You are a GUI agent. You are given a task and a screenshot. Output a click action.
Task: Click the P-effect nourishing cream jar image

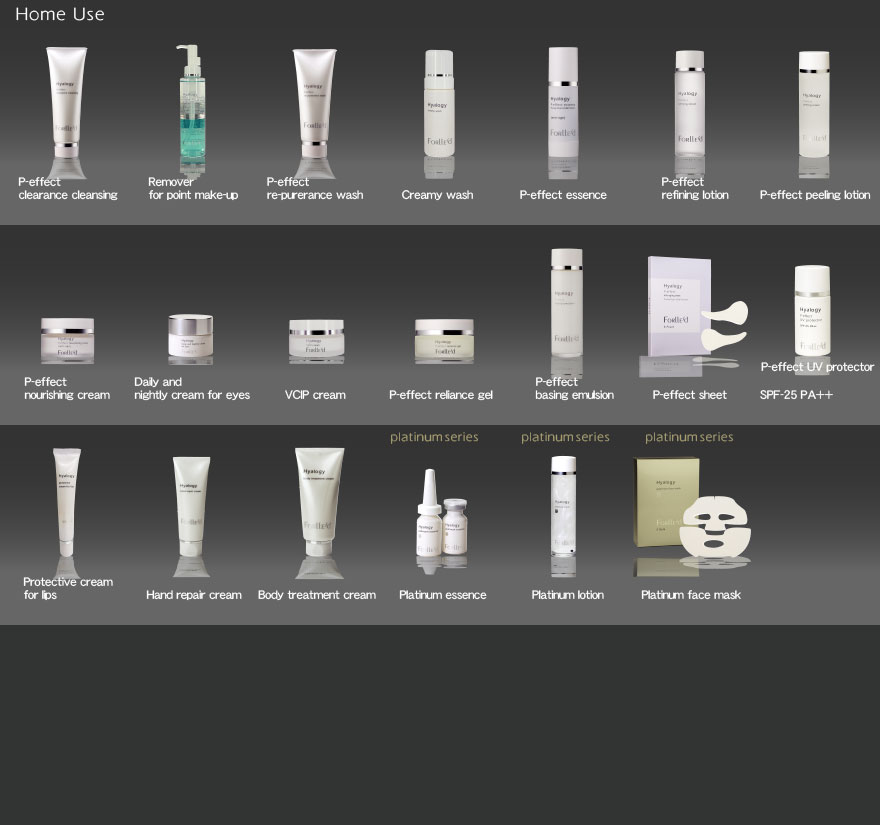pyautogui.click(x=67, y=340)
